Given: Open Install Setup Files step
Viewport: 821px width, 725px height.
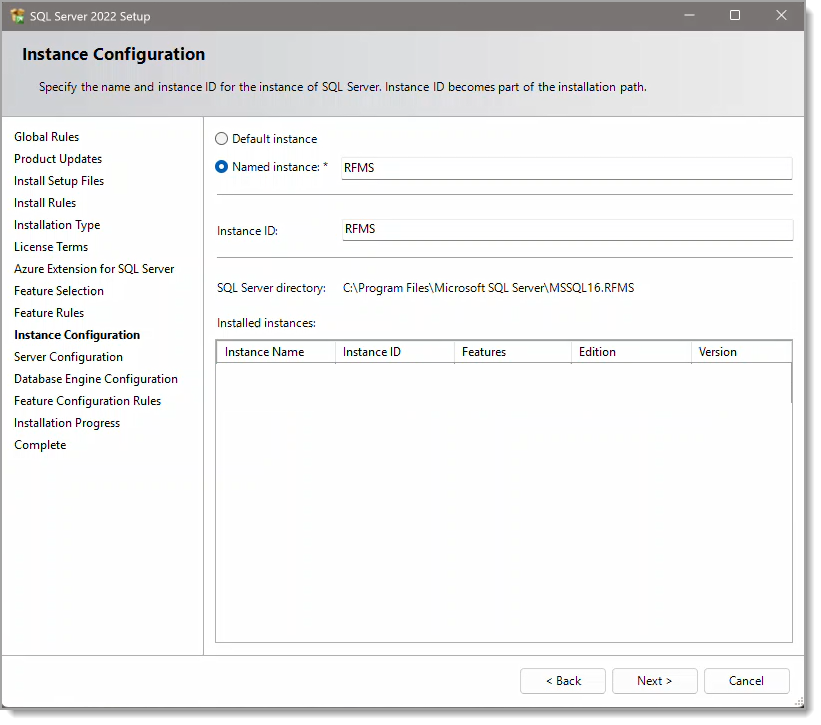Looking at the screenshot, I should (x=59, y=181).
